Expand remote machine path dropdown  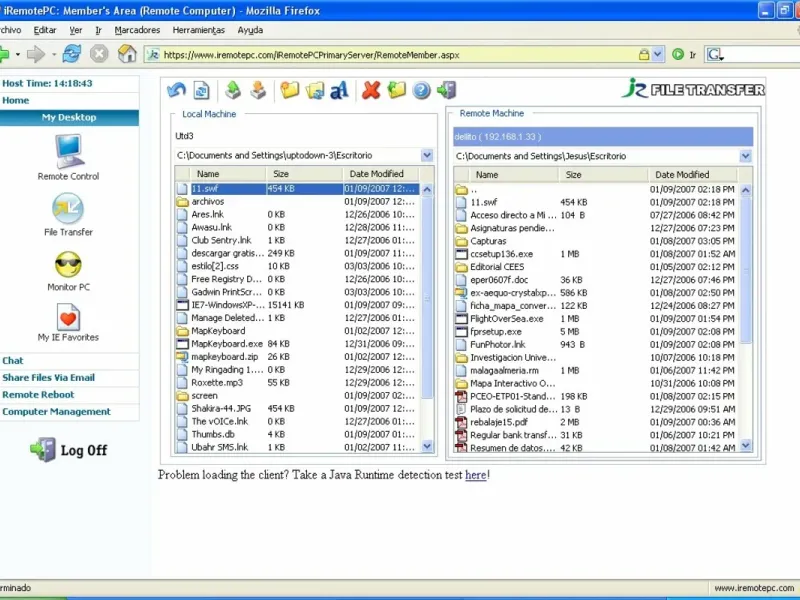(x=745, y=156)
